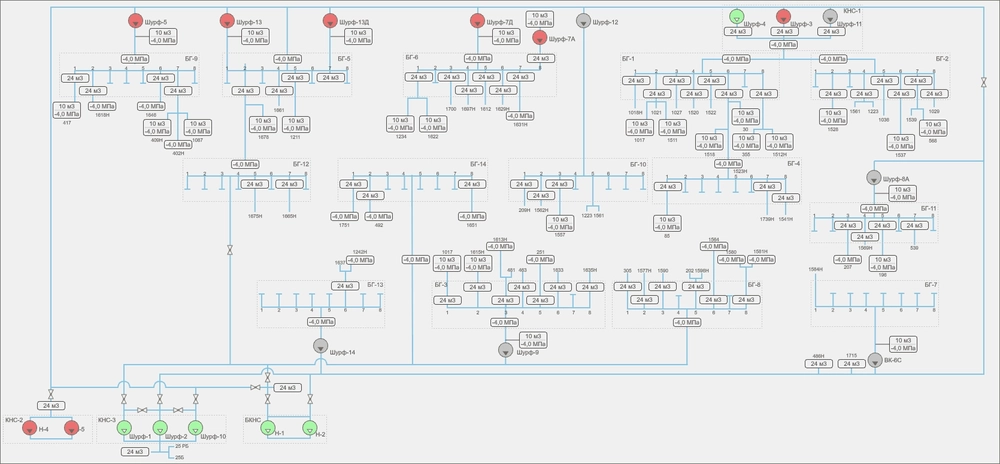Click the ВК-6С pump symbol

[875, 360]
